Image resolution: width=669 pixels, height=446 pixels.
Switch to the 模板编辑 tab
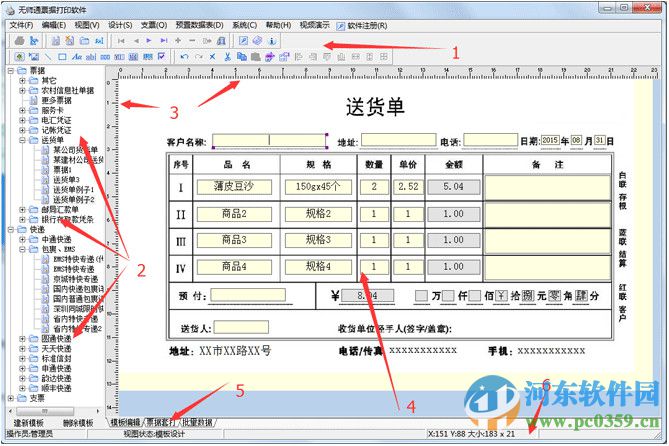tap(125, 423)
